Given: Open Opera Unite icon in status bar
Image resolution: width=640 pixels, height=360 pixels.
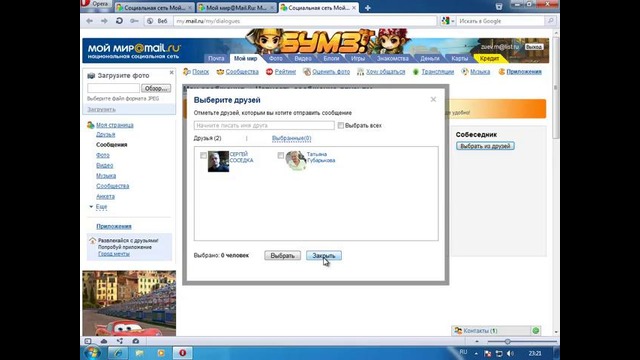Looking at the screenshot, I should [x=120, y=341].
